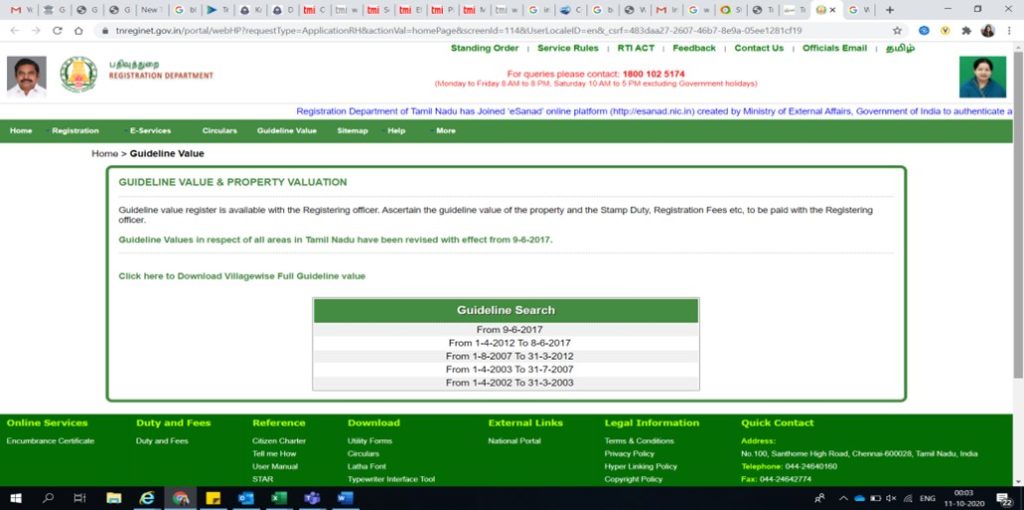
Task: Download Villagewise Full Guideline value
Action: click(242, 276)
